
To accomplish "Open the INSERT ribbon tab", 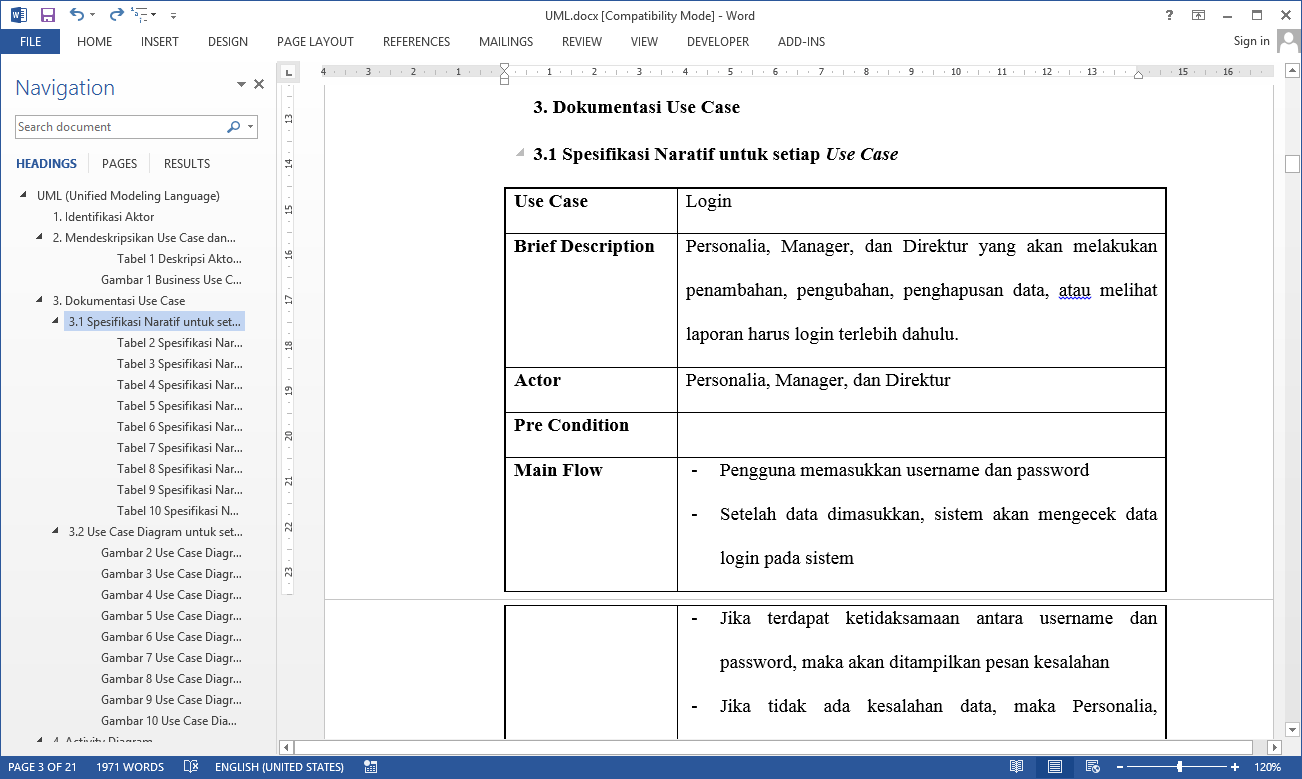I will point(160,42).
